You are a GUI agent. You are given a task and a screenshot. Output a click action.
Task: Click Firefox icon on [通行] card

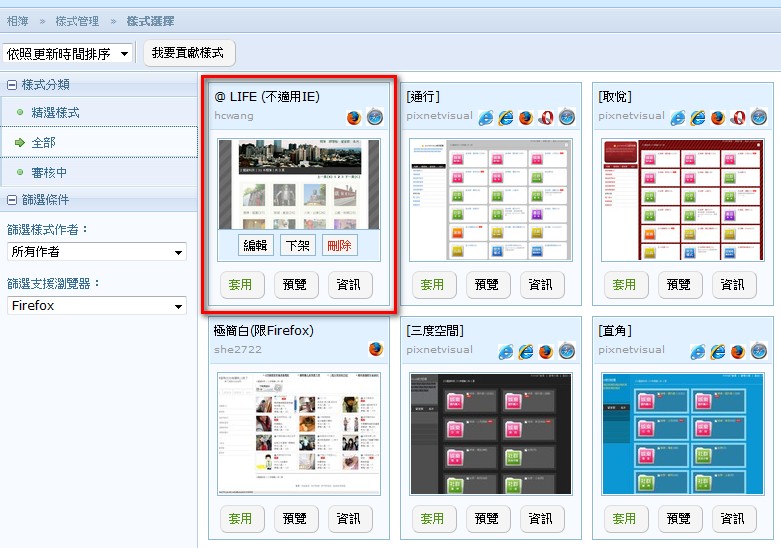526,118
